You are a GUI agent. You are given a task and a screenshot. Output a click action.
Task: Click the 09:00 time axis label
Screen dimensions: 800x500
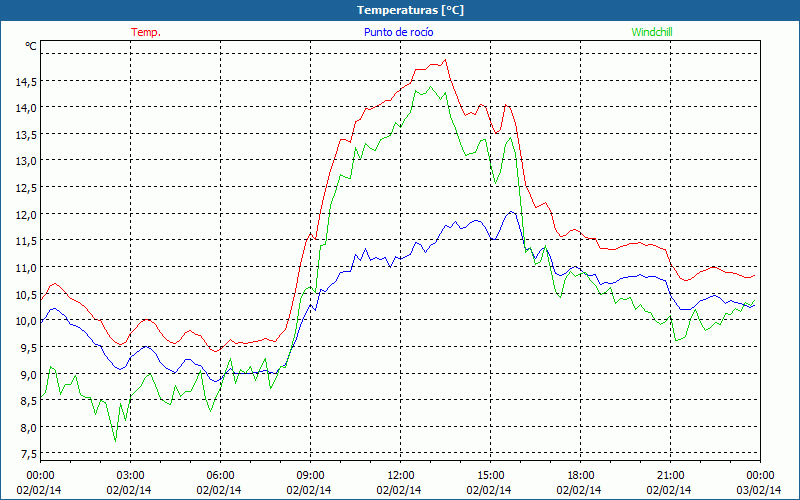pos(310,475)
